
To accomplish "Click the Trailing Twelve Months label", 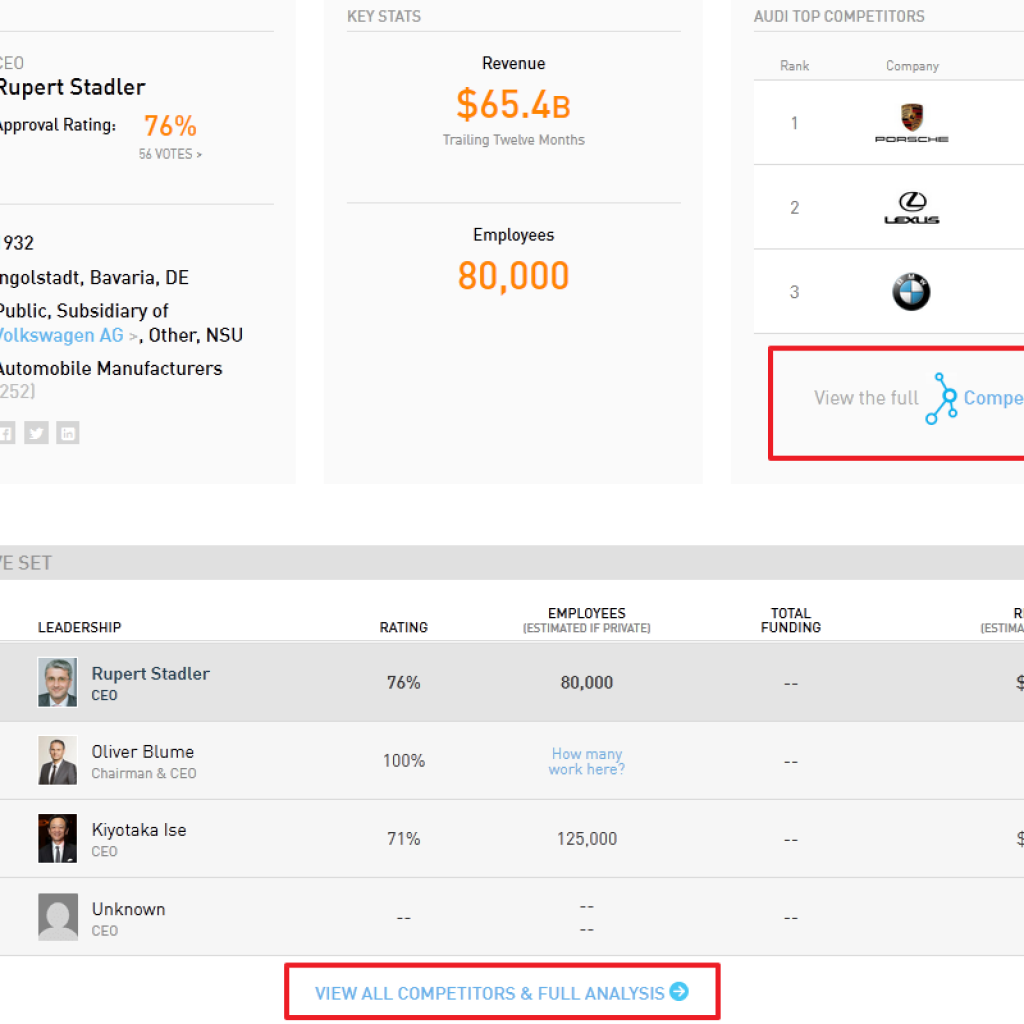I will pos(513,140).
